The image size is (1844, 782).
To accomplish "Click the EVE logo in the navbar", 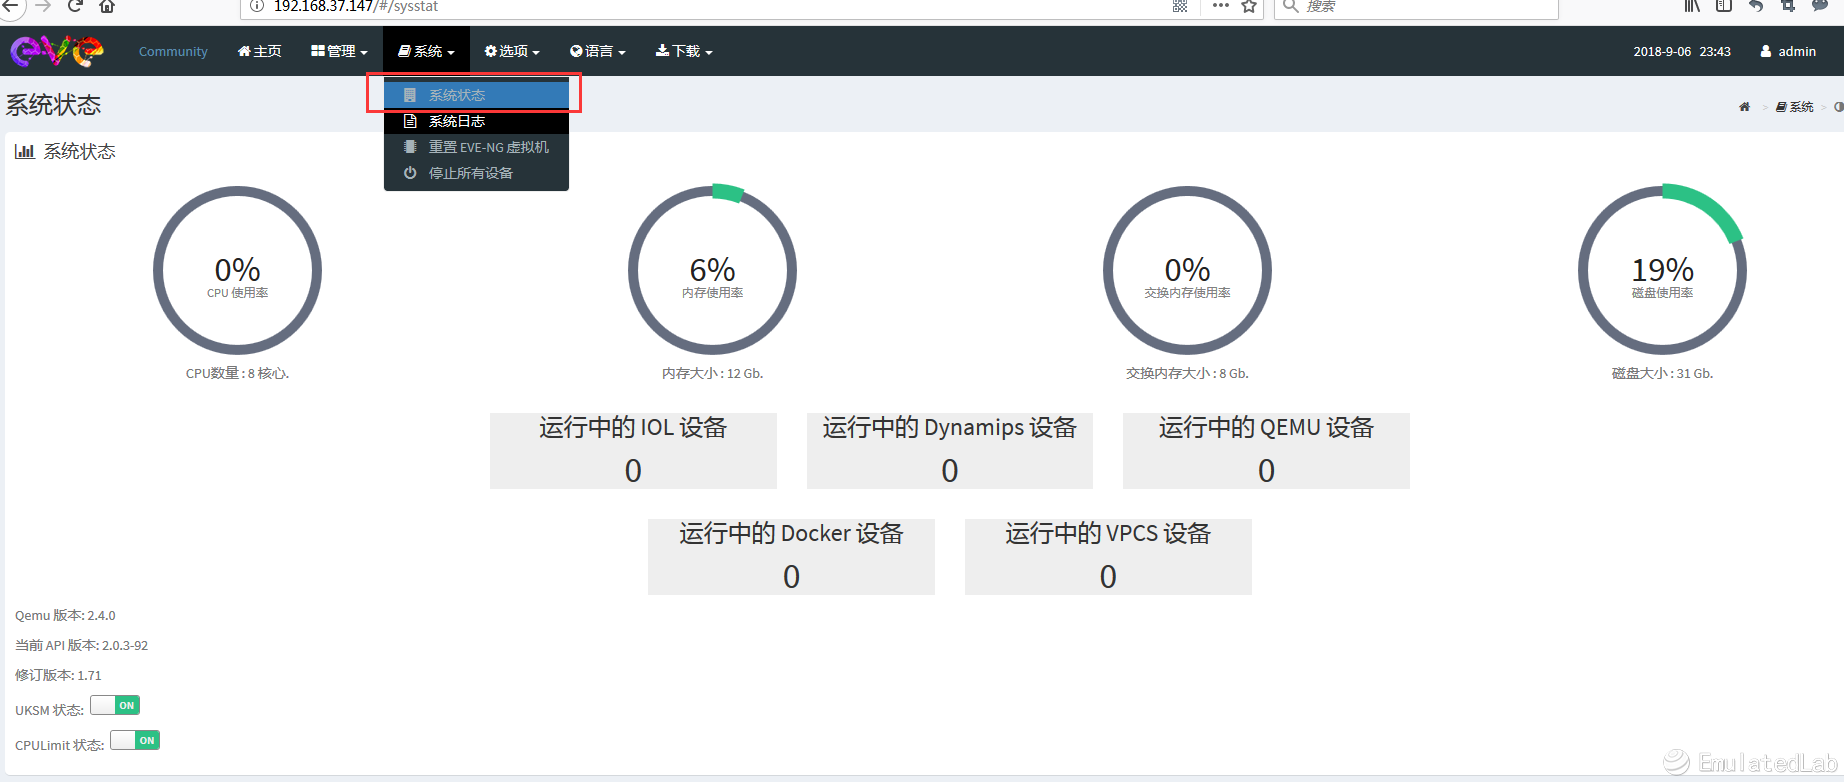I will click(57, 50).
